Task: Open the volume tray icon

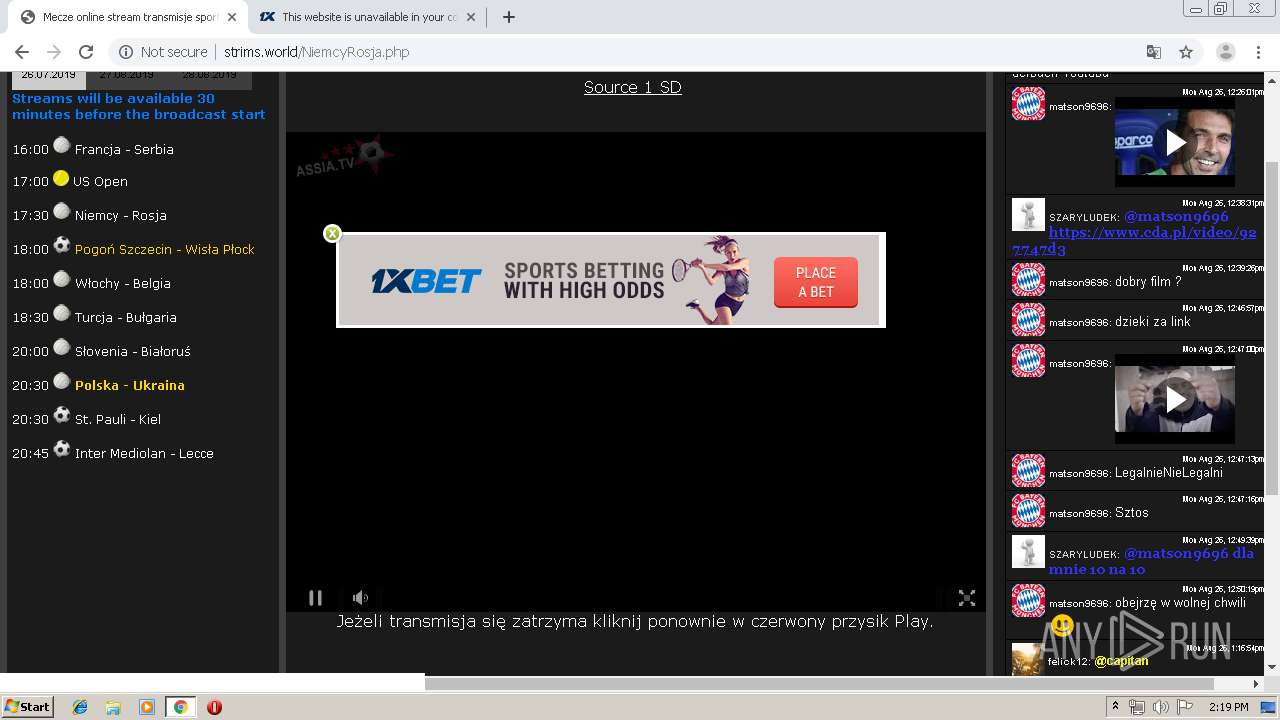Action: click(x=1160, y=707)
